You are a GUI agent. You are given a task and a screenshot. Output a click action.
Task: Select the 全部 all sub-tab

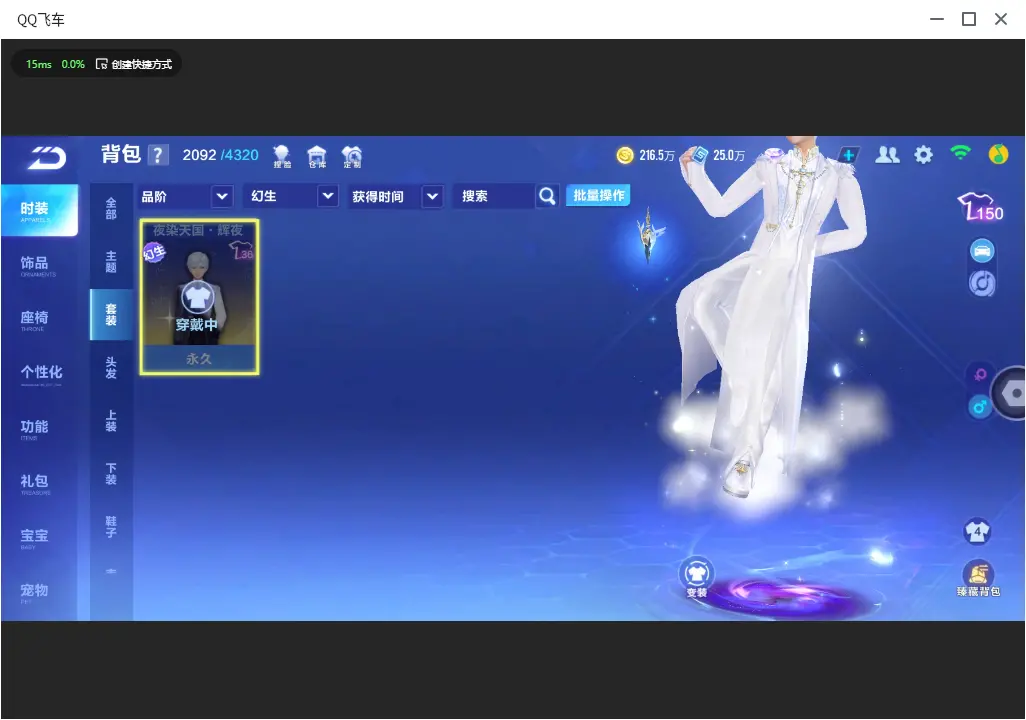point(111,209)
